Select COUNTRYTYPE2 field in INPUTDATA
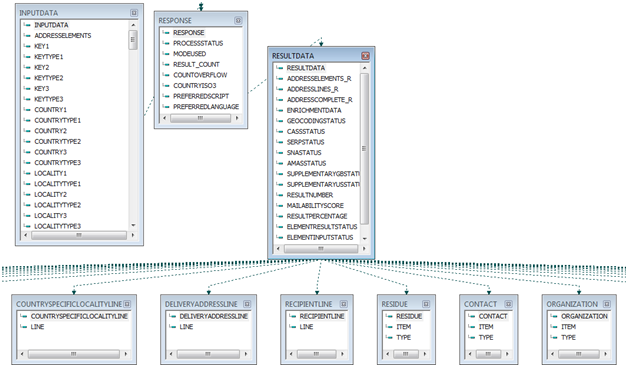The width and height of the screenshot is (628, 367). coord(57,141)
